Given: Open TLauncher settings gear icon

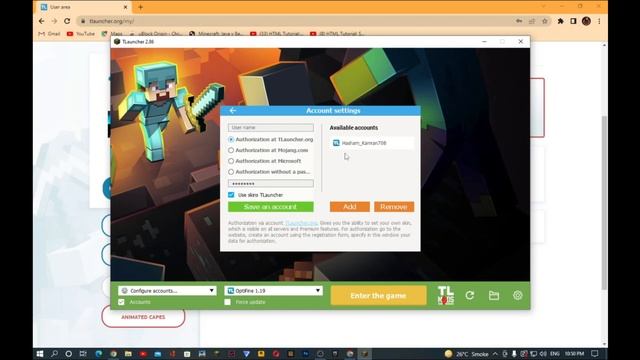Looking at the screenshot, I should click(x=518, y=295).
